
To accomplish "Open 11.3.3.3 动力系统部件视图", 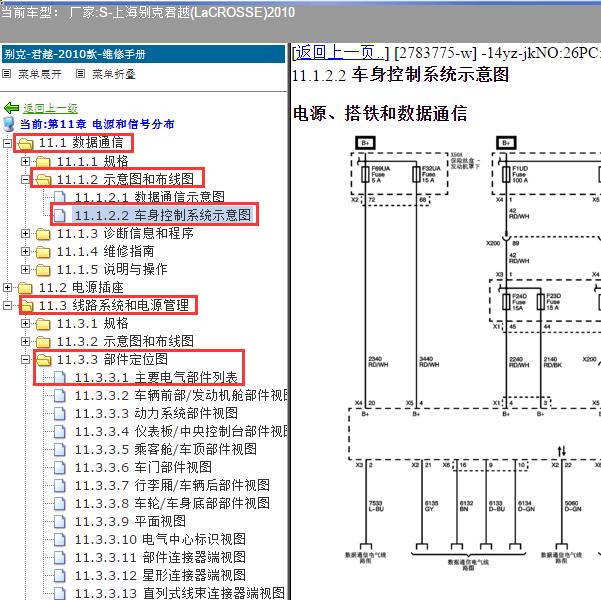I will [x=156, y=414].
